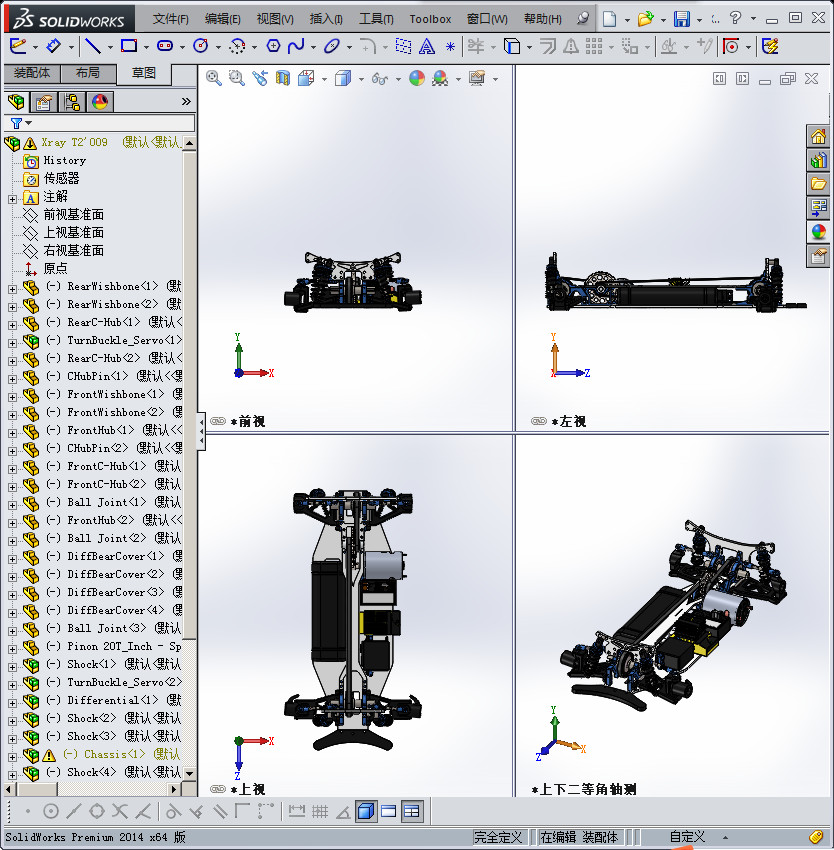
Task: Open the Section View tool
Action: [283, 79]
